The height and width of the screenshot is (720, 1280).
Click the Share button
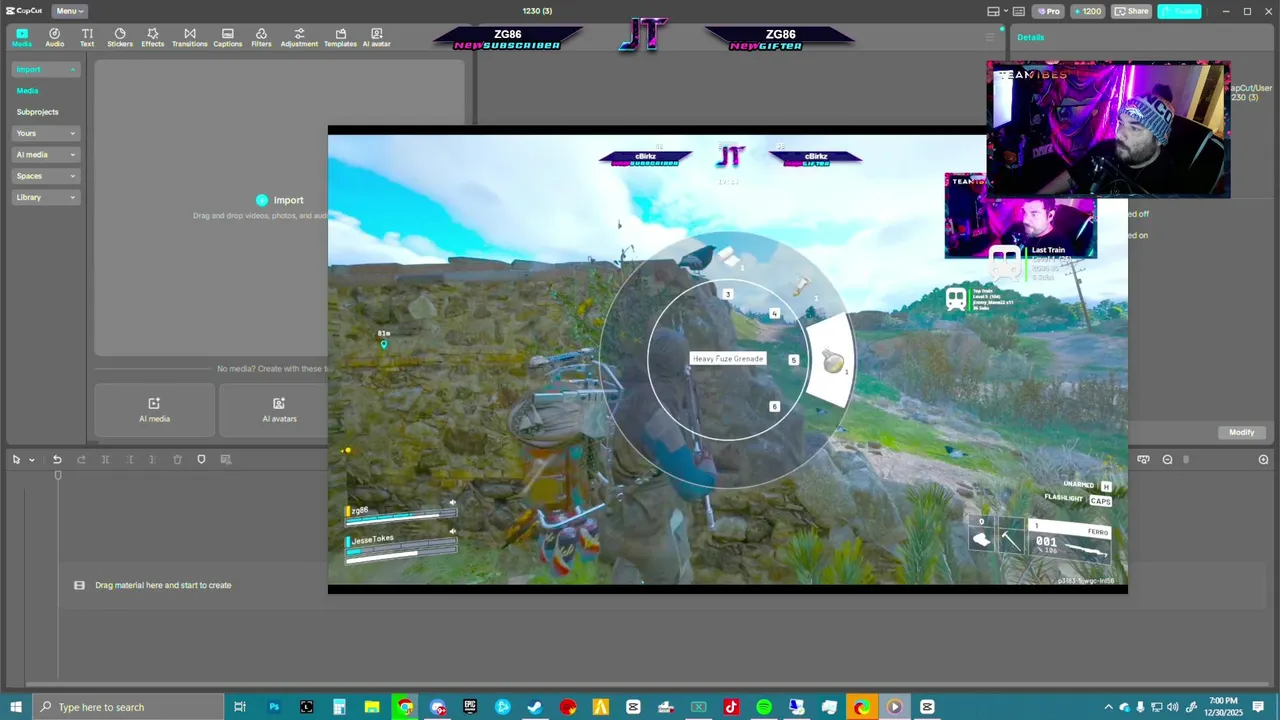point(1132,11)
